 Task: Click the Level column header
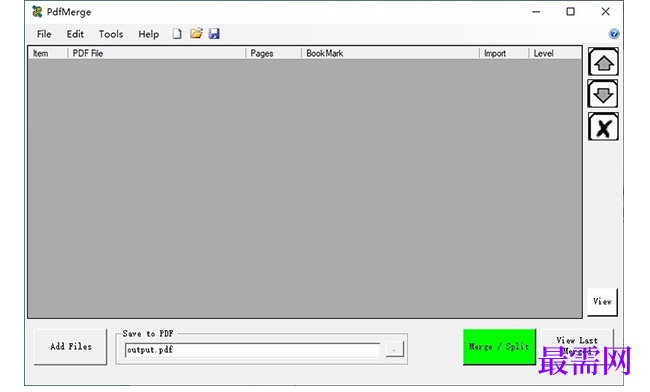pyautogui.click(x=555, y=53)
